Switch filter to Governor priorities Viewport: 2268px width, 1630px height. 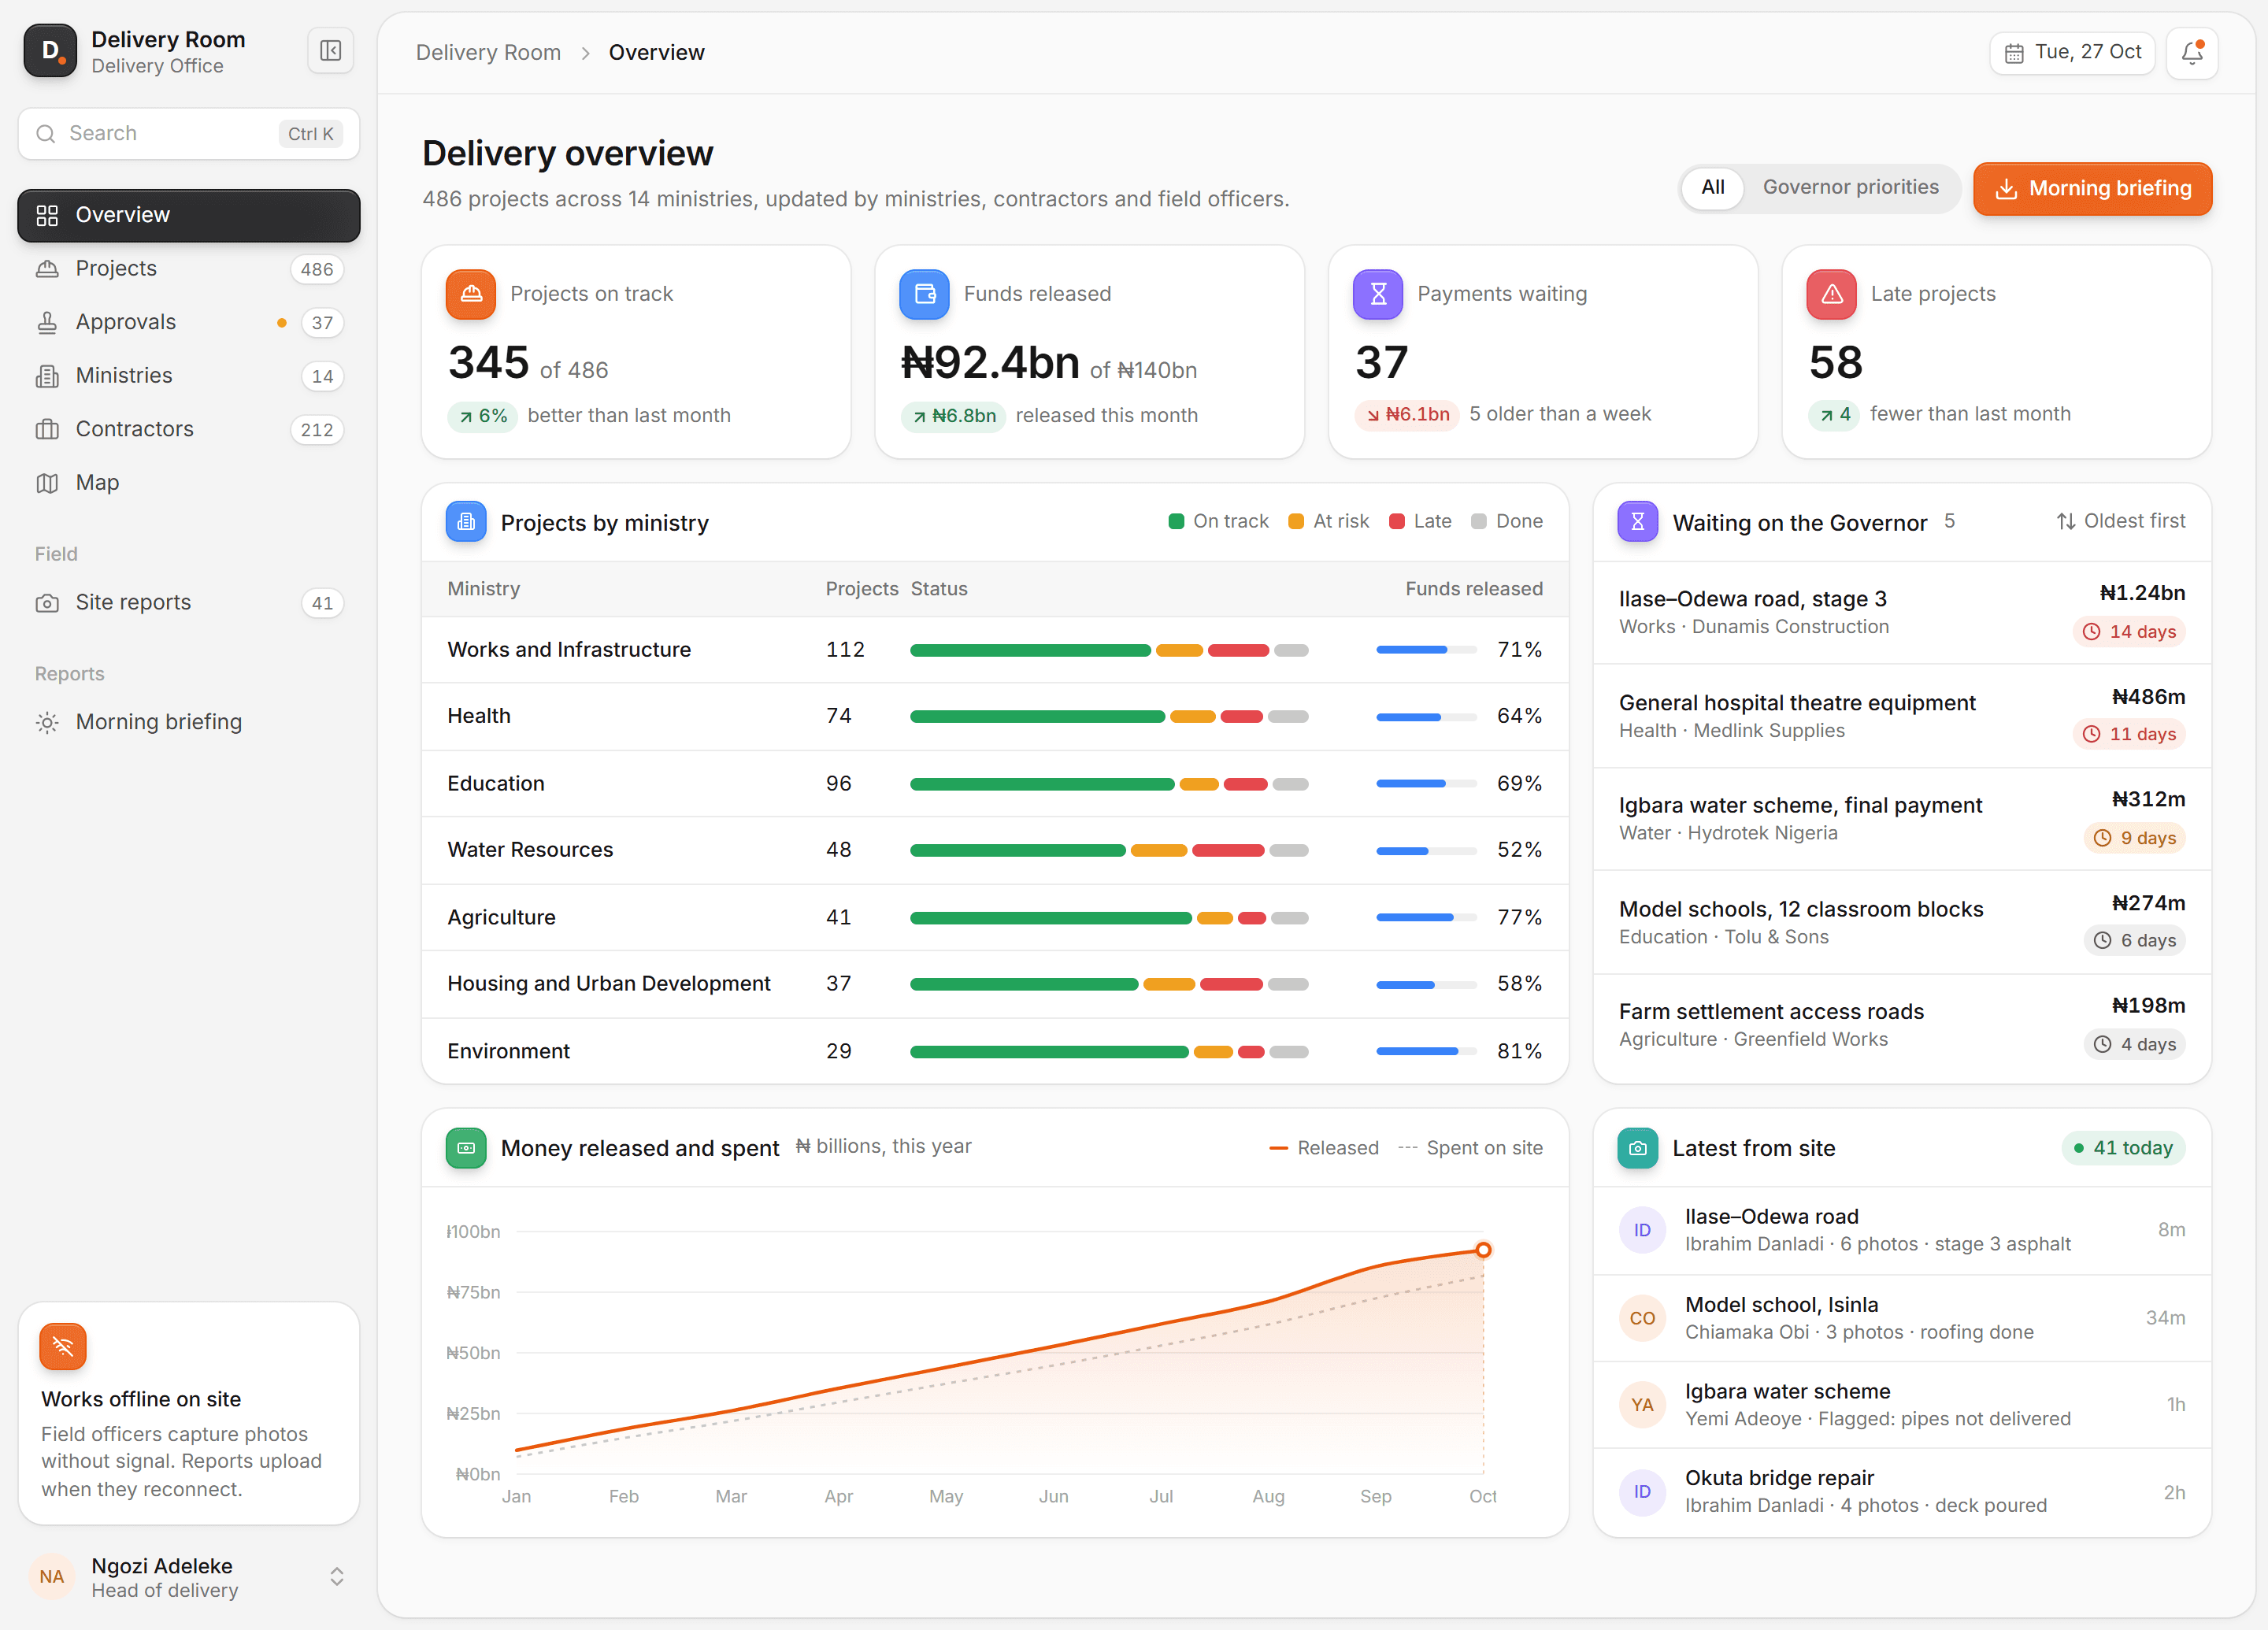[1850, 187]
